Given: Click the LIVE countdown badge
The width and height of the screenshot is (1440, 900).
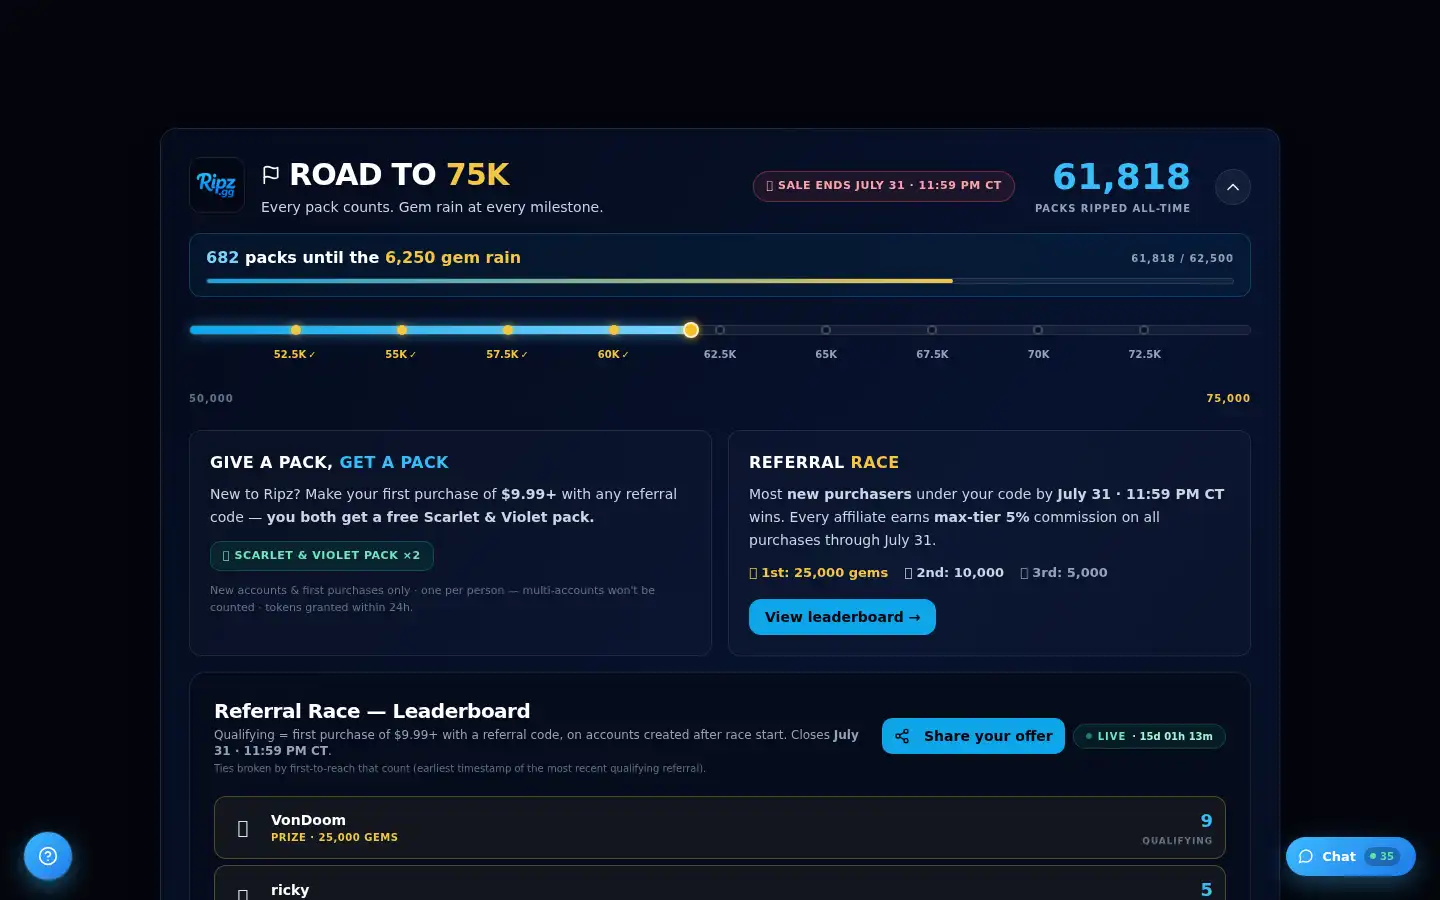Looking at the screenshot, I should point(1149,736).
